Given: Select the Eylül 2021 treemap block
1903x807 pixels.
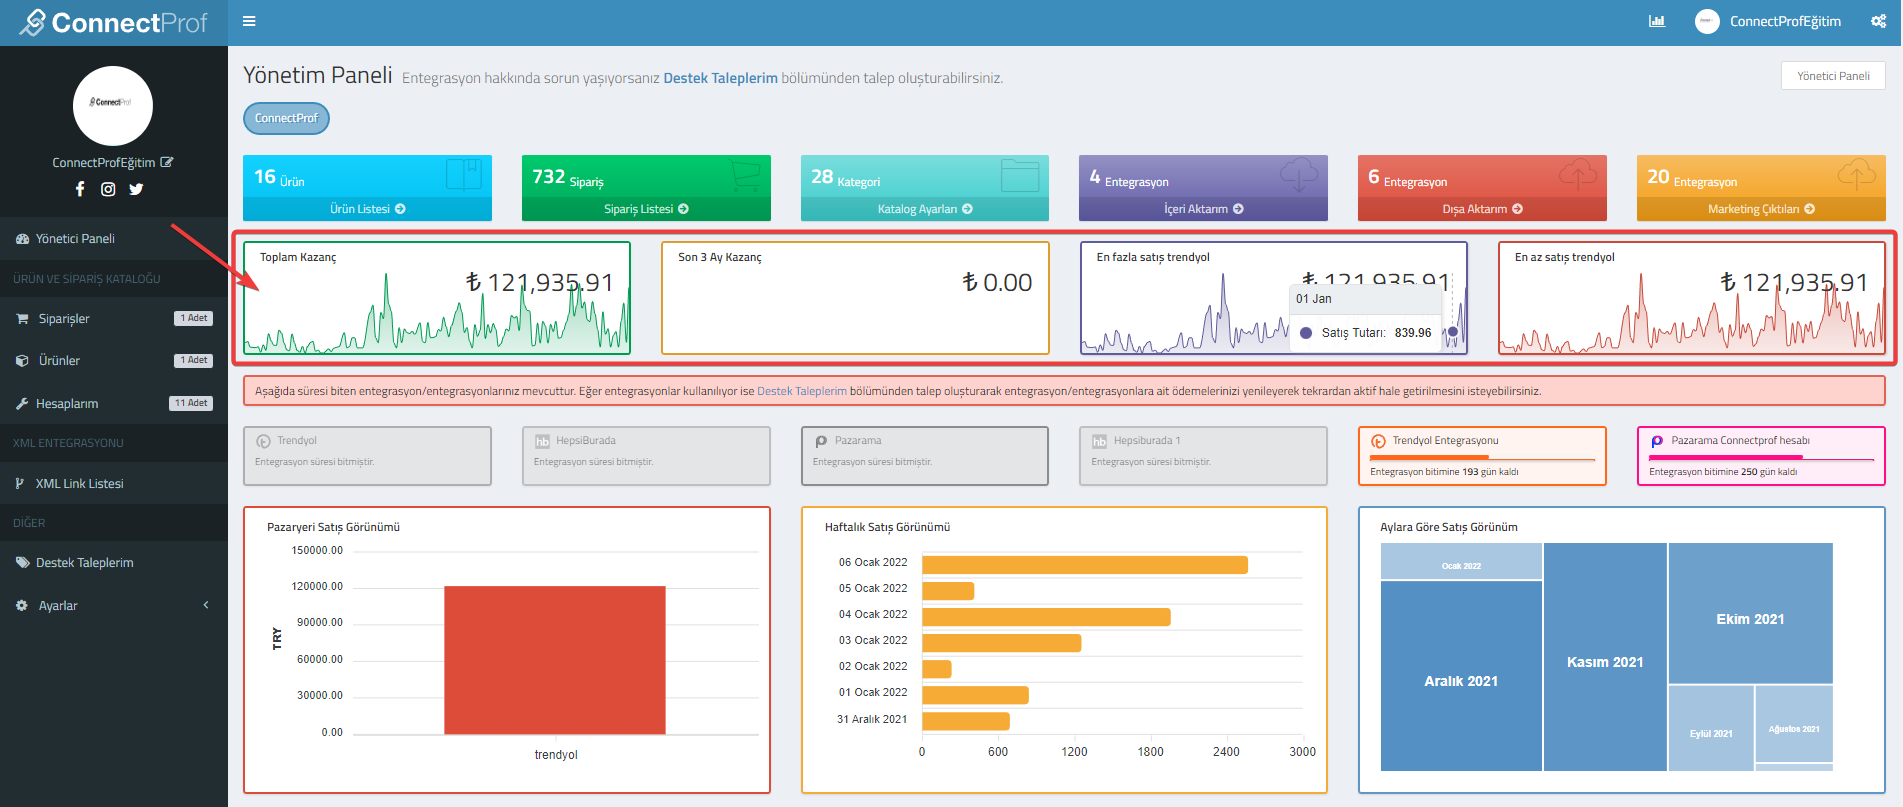Looking at the screenshot, I should 1711,728.
